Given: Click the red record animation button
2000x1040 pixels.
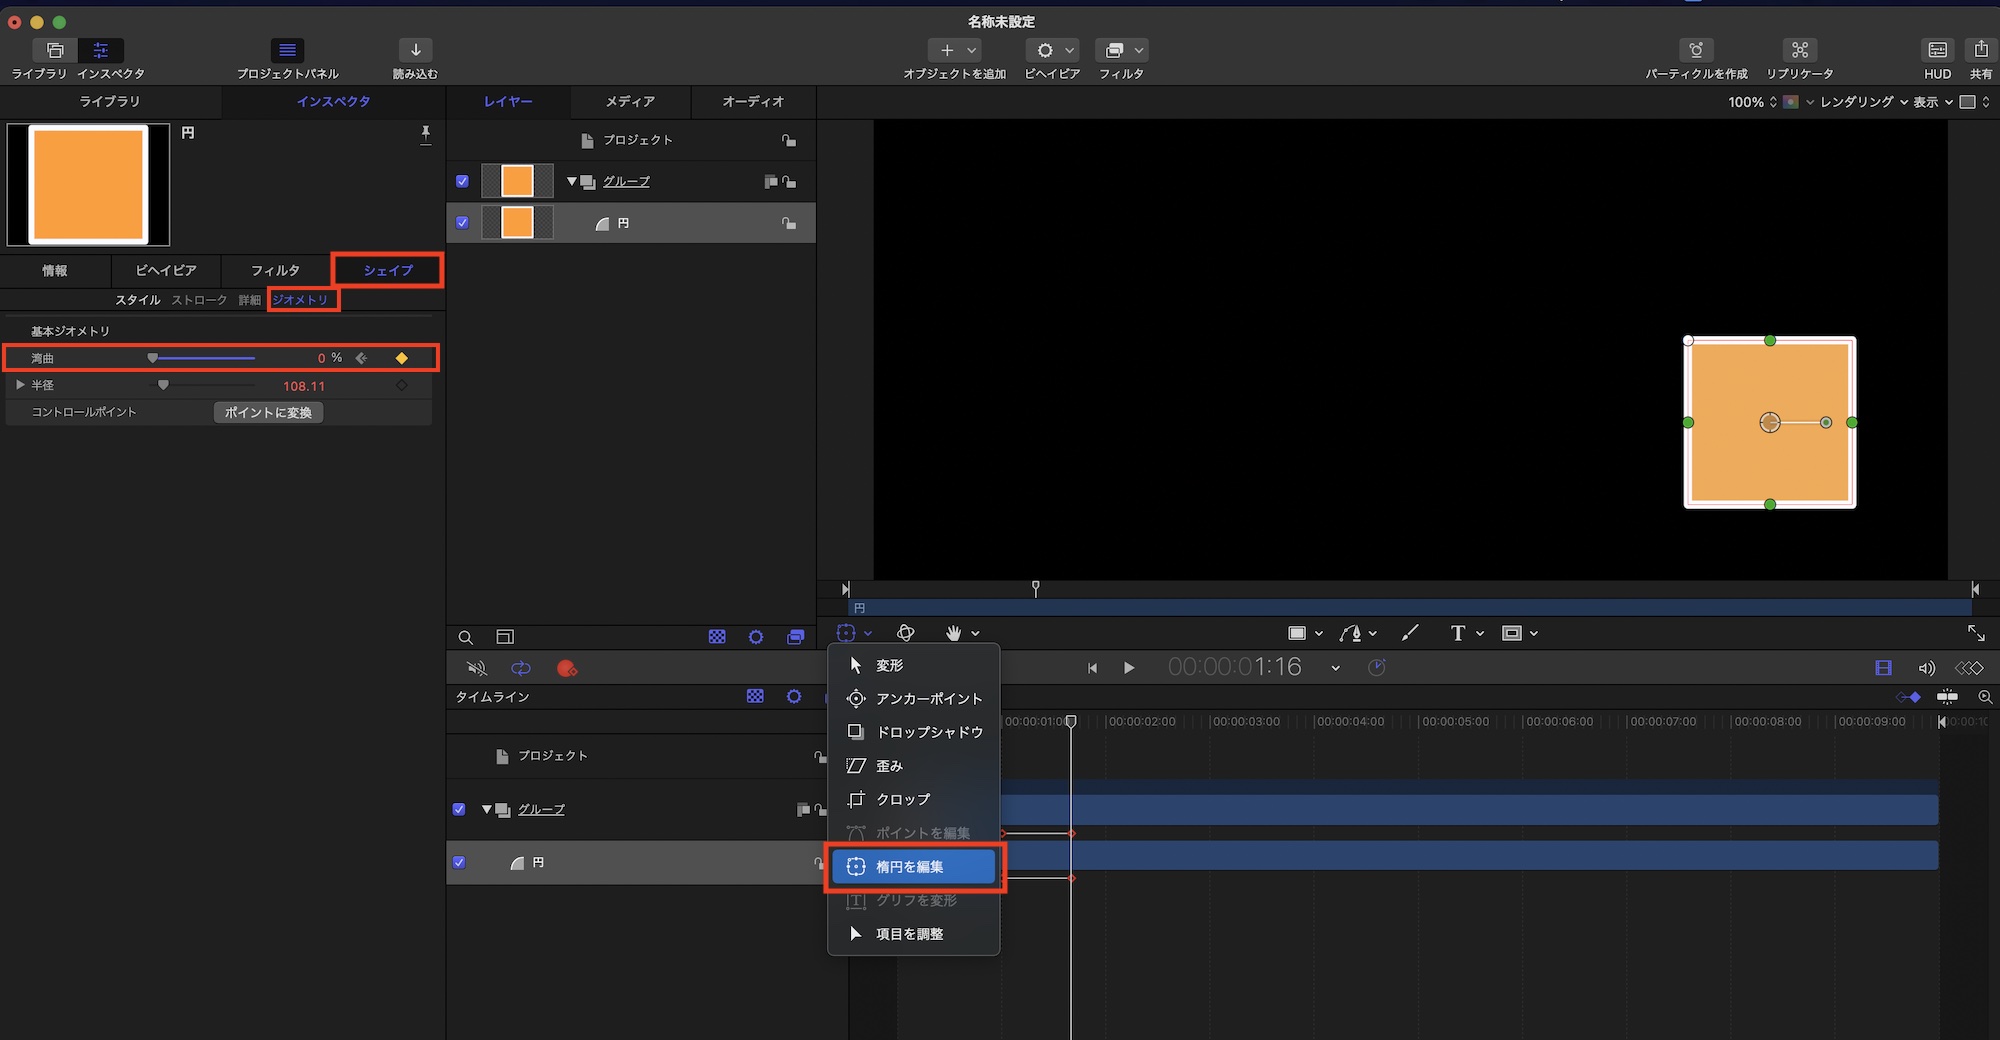Looking at the screenshot, I should [566, 668].
